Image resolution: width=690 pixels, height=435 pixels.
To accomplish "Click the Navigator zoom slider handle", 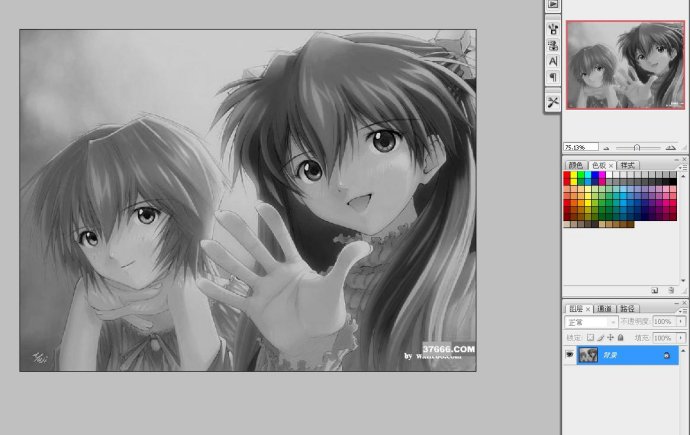I will pyautogui.click(x=637, y=148).
